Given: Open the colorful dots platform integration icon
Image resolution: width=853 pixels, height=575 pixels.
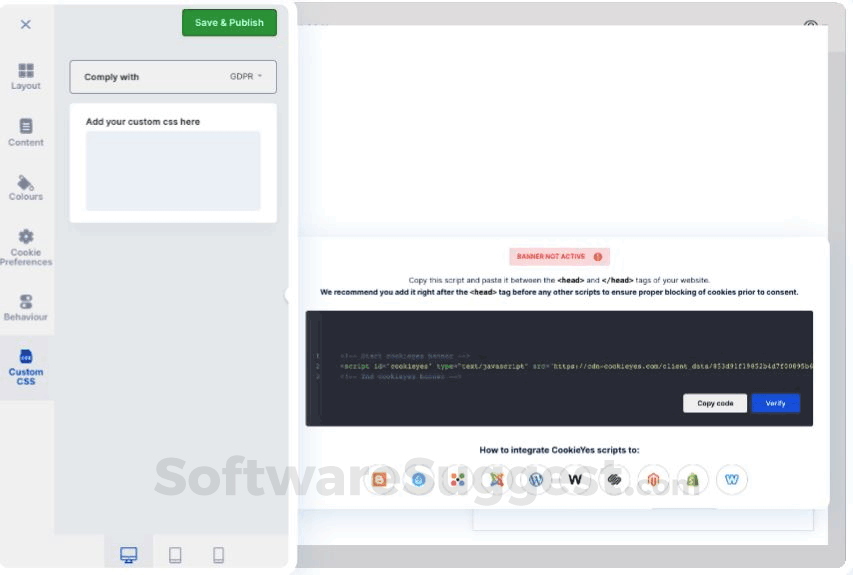Looking at the screenshot, I should tap(458, 479).
